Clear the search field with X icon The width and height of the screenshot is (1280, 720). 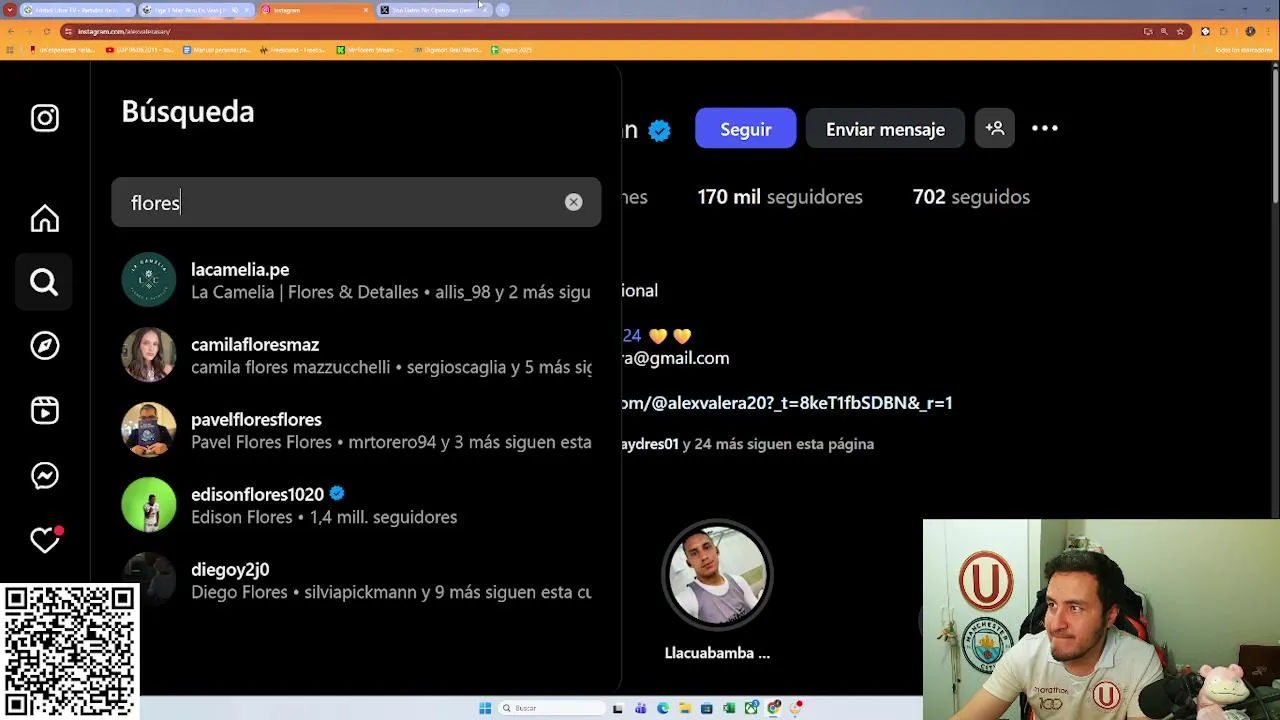(573, 202)
